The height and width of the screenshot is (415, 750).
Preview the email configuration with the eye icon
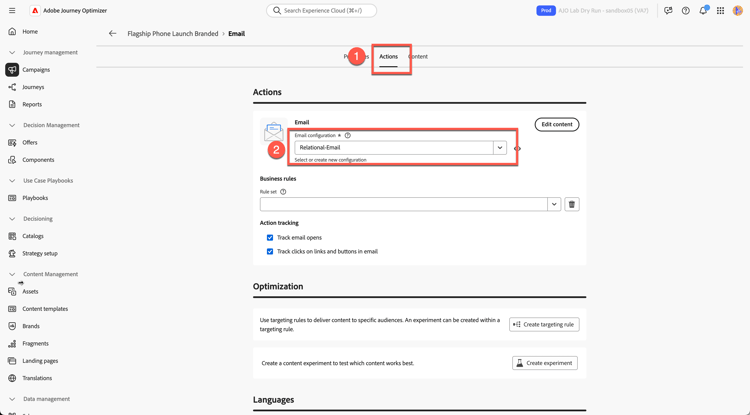coord(517,149)
